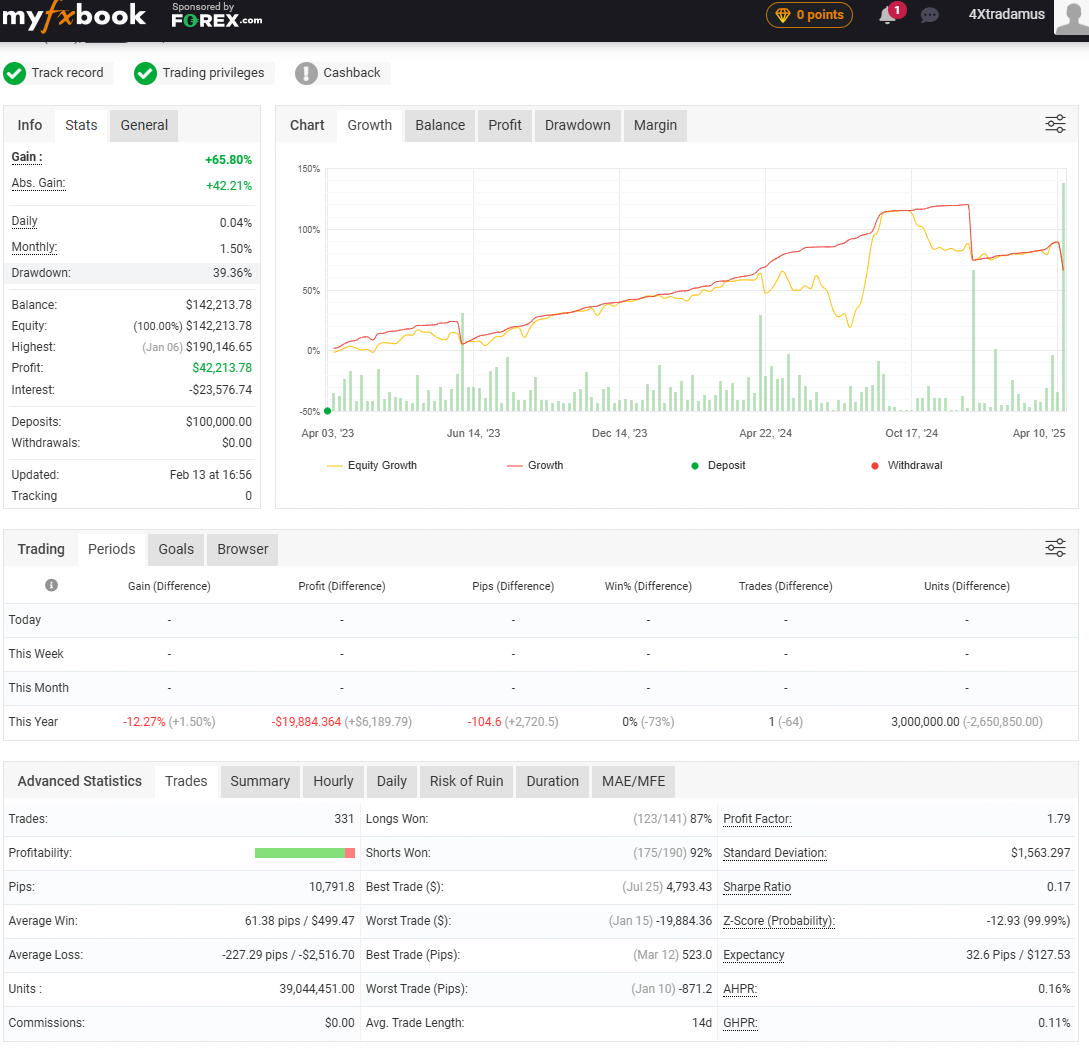Screen dimensions: 1089x1053
Task: Click the Drawdown 39.36% row
Action: point(132,273)
